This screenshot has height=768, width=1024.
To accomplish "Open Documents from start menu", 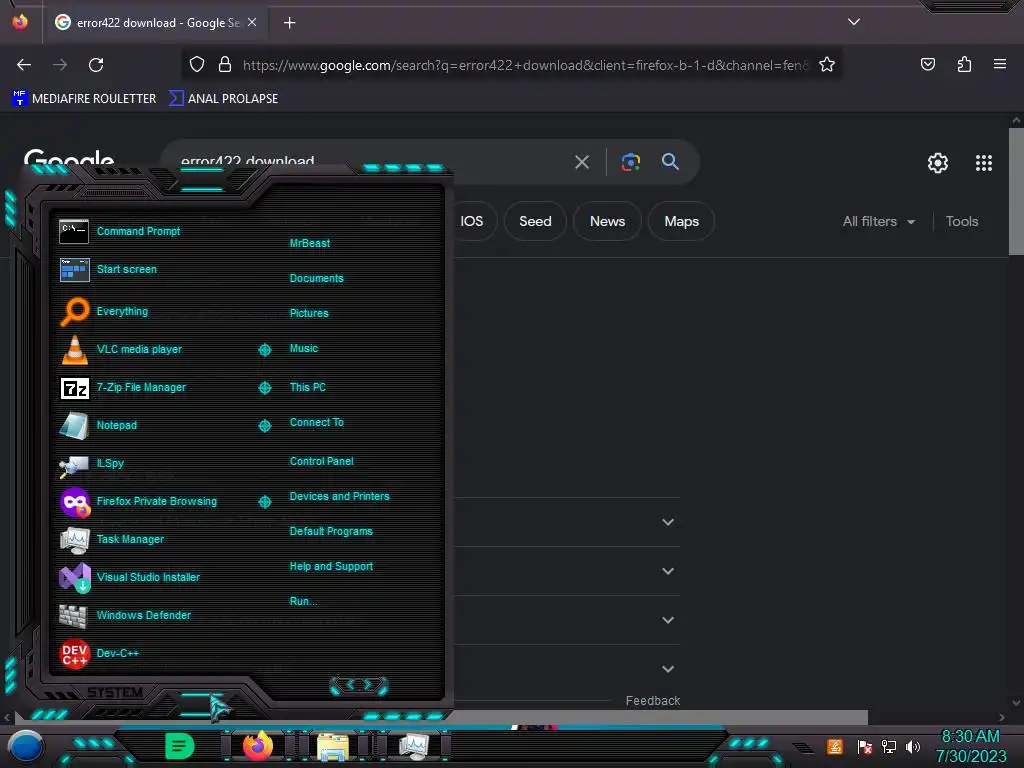I will tap(316, 278).
